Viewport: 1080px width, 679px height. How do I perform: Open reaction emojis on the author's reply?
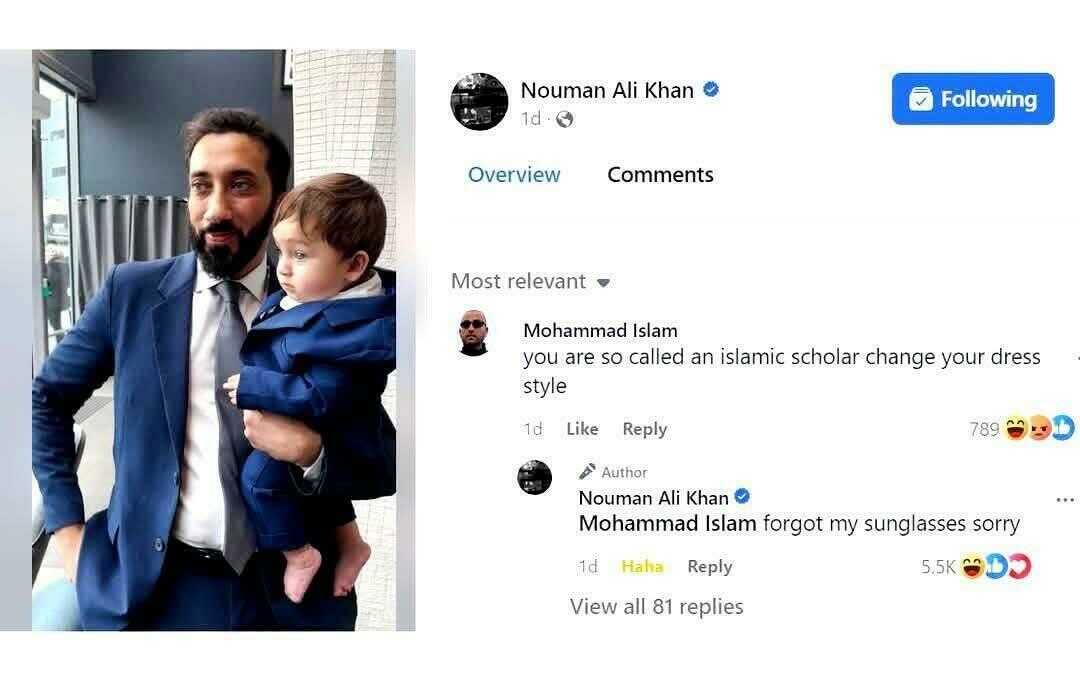(x=995, y=567)
